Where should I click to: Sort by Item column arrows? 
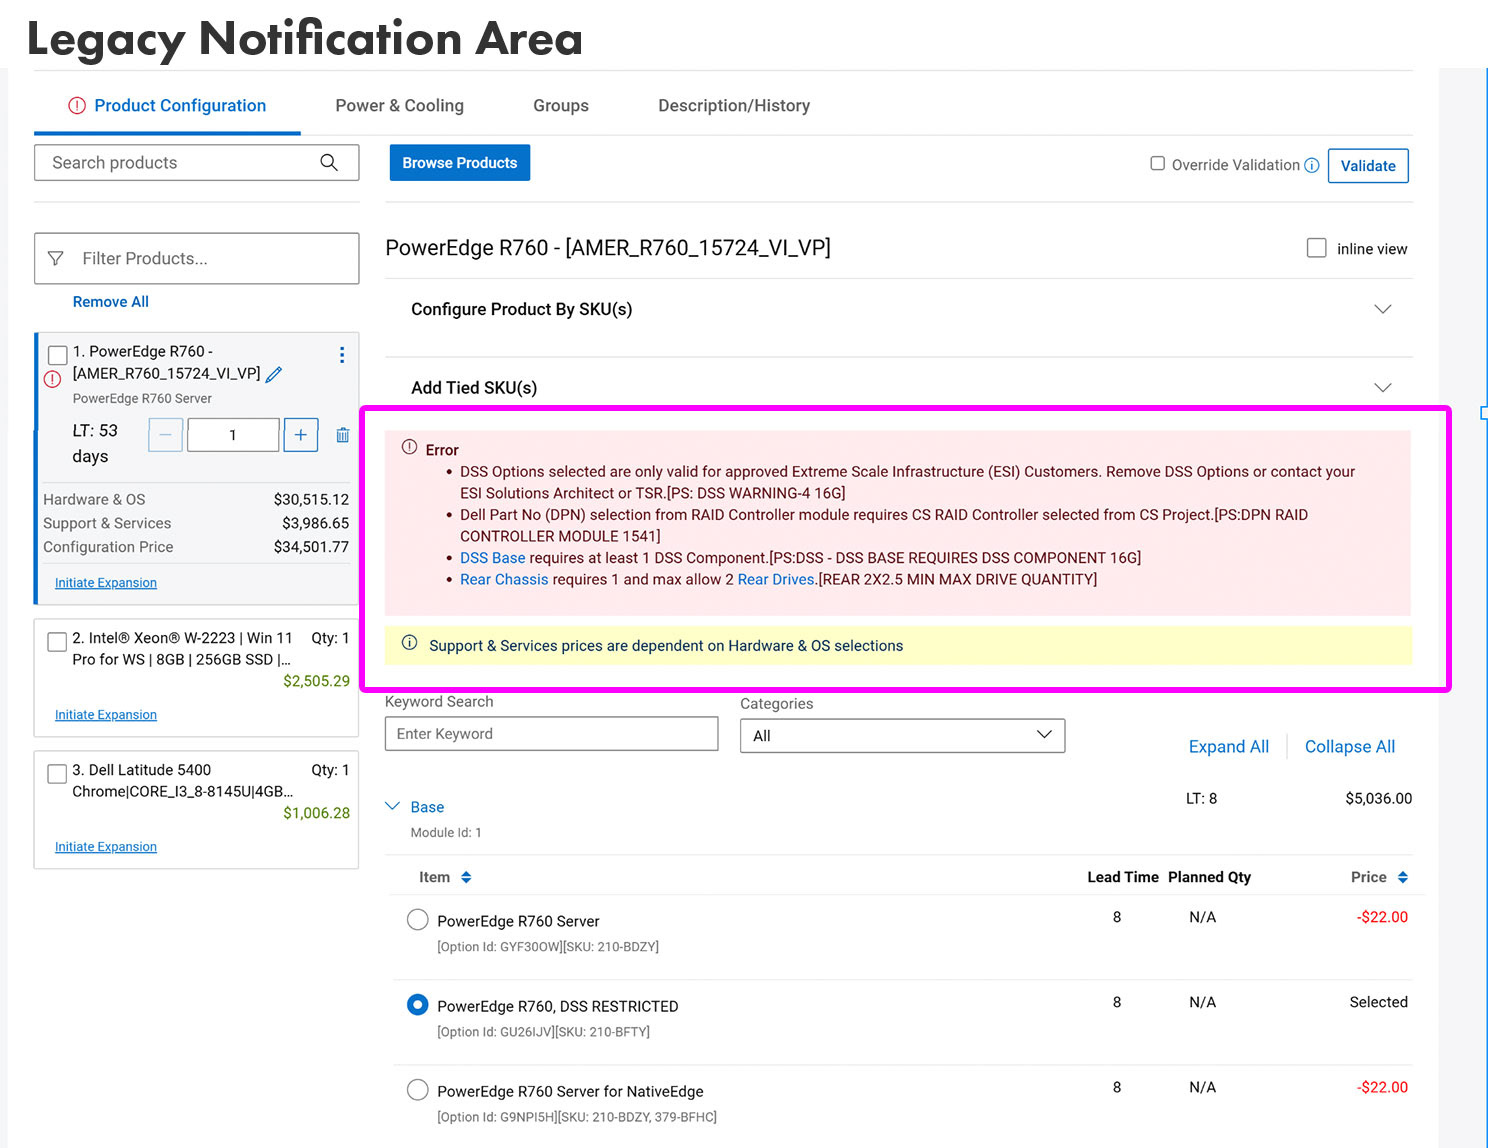point(466,877)
